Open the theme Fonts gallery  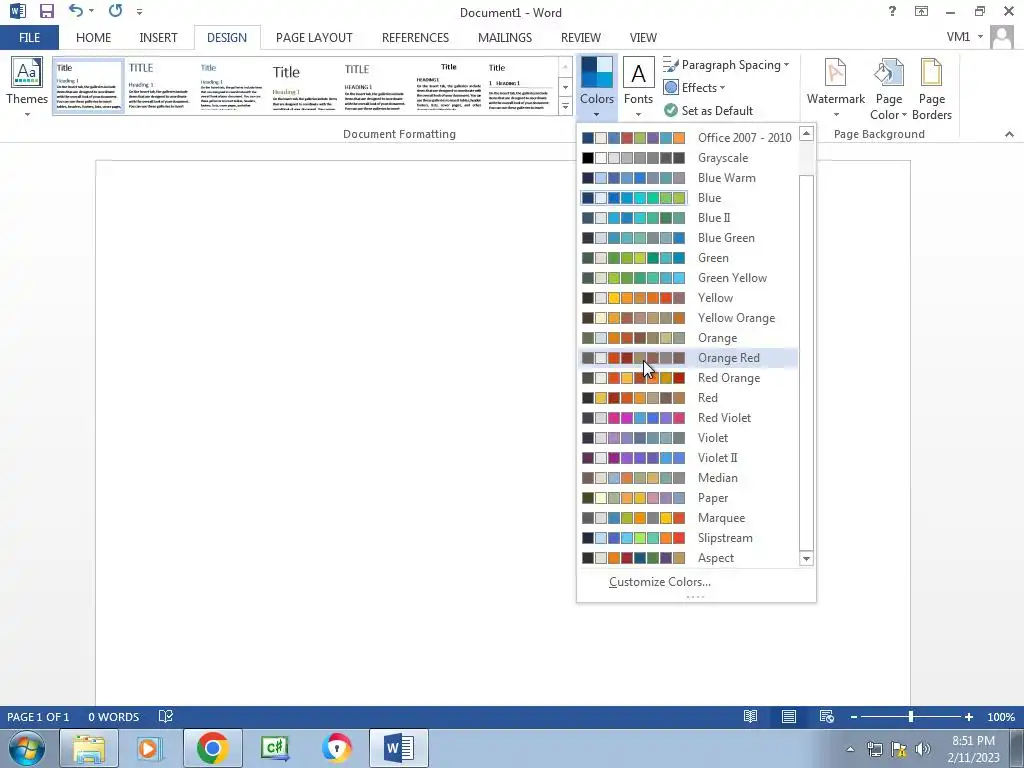pyautogui.click(x=638, y=88)
